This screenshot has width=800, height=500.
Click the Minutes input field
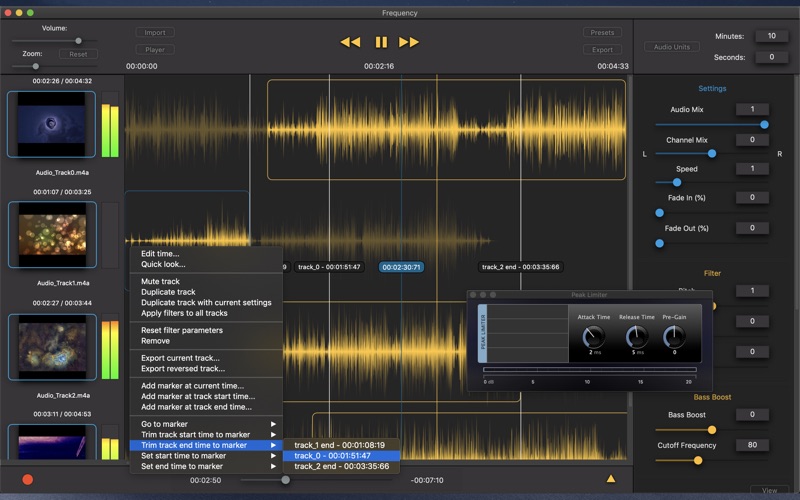[771, 36]
